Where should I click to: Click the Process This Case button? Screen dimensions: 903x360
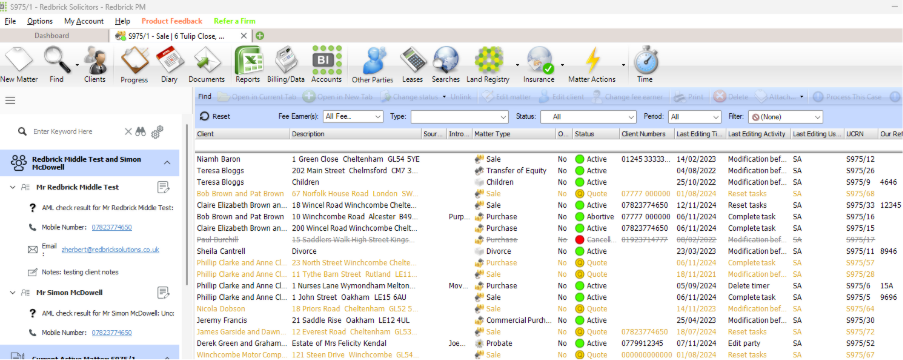point(848,97)
